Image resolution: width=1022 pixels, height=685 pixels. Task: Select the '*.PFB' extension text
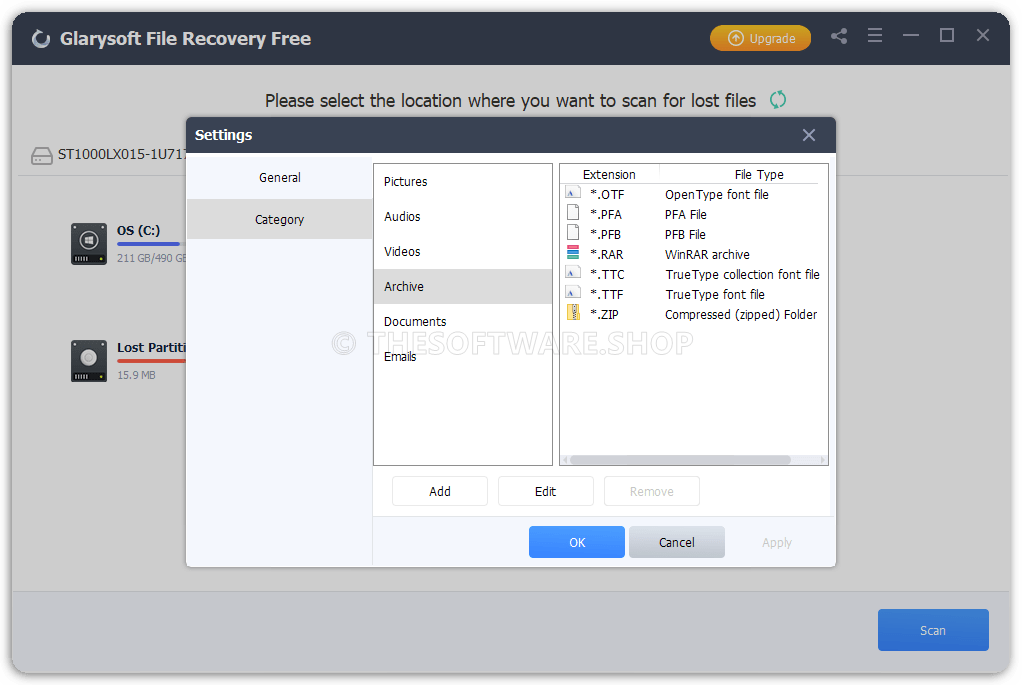[605, 235]
